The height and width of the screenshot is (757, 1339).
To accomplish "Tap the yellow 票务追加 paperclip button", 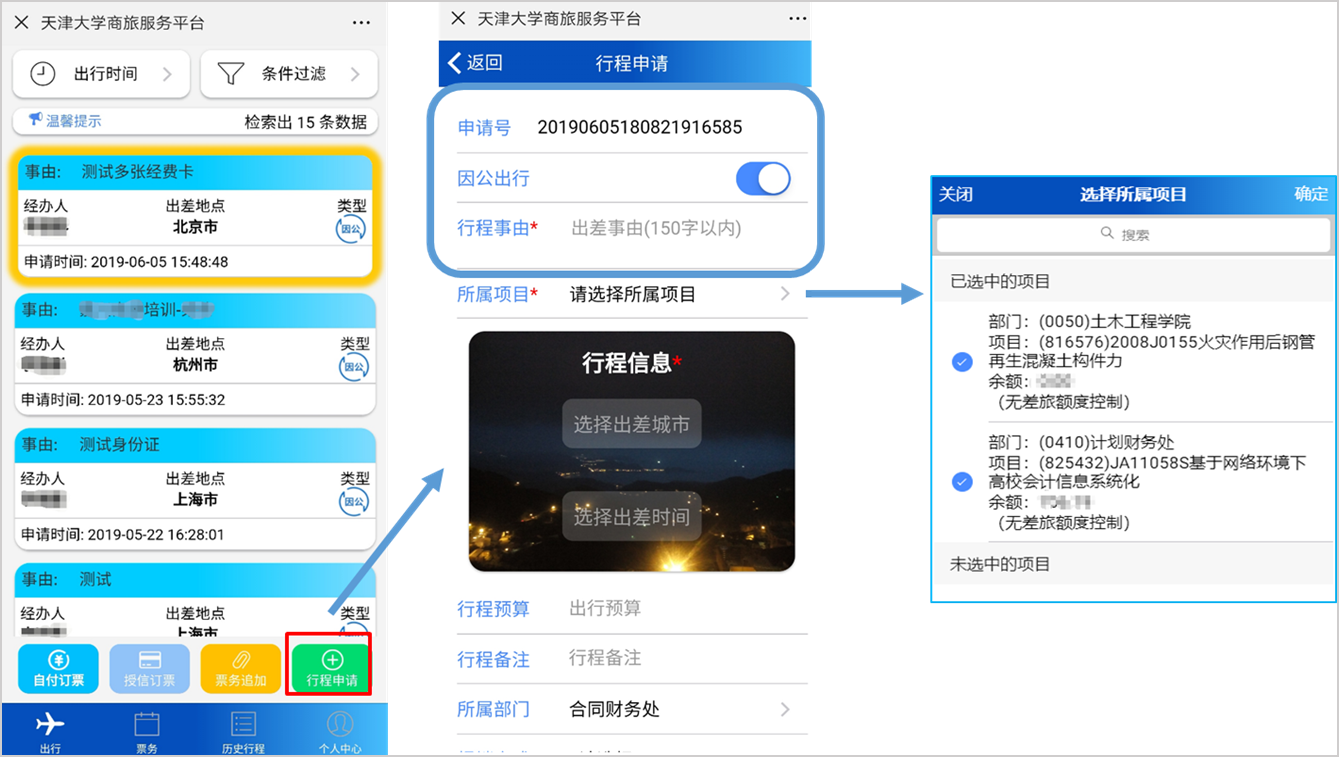I will coord(240,668).
